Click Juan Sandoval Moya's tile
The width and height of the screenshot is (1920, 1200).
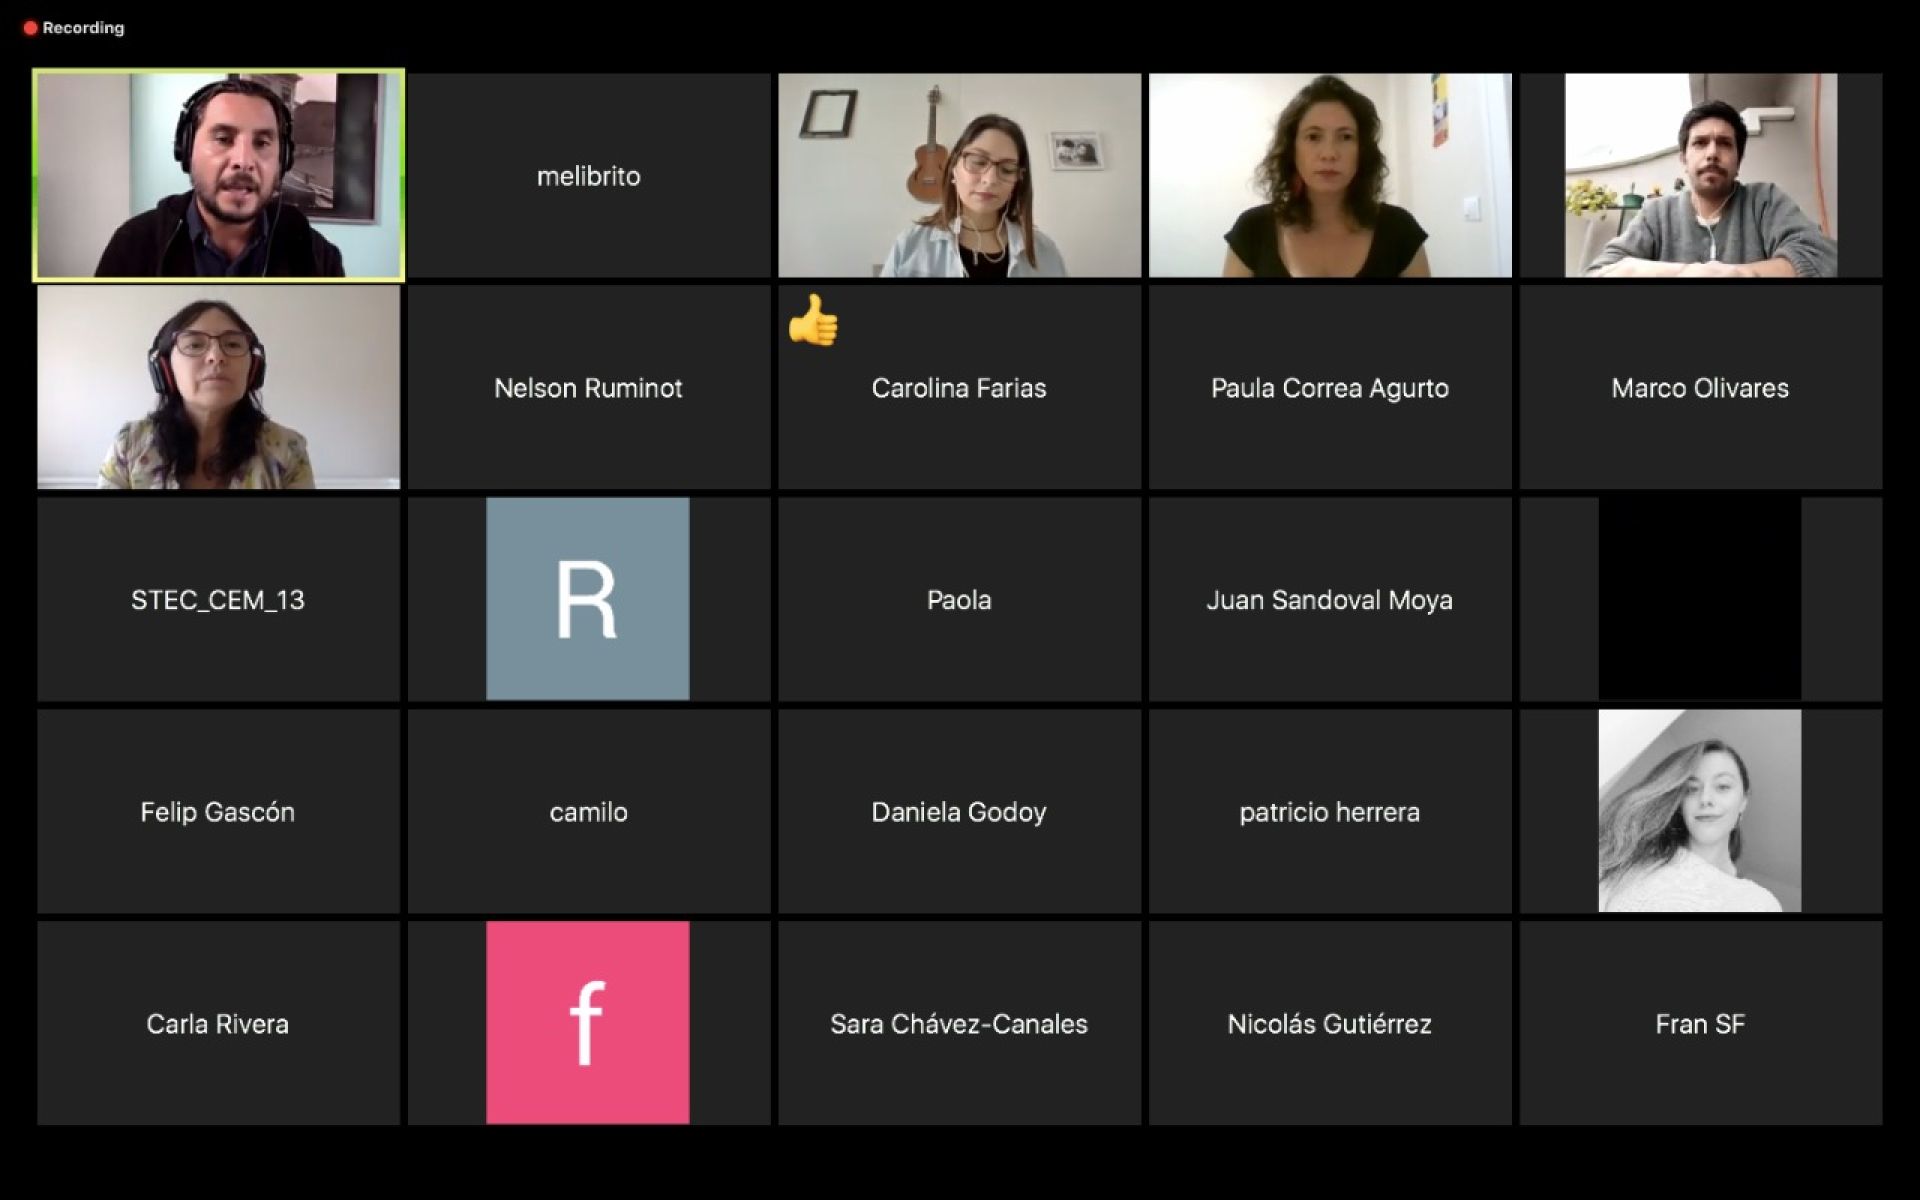(x=1329, y=600)
